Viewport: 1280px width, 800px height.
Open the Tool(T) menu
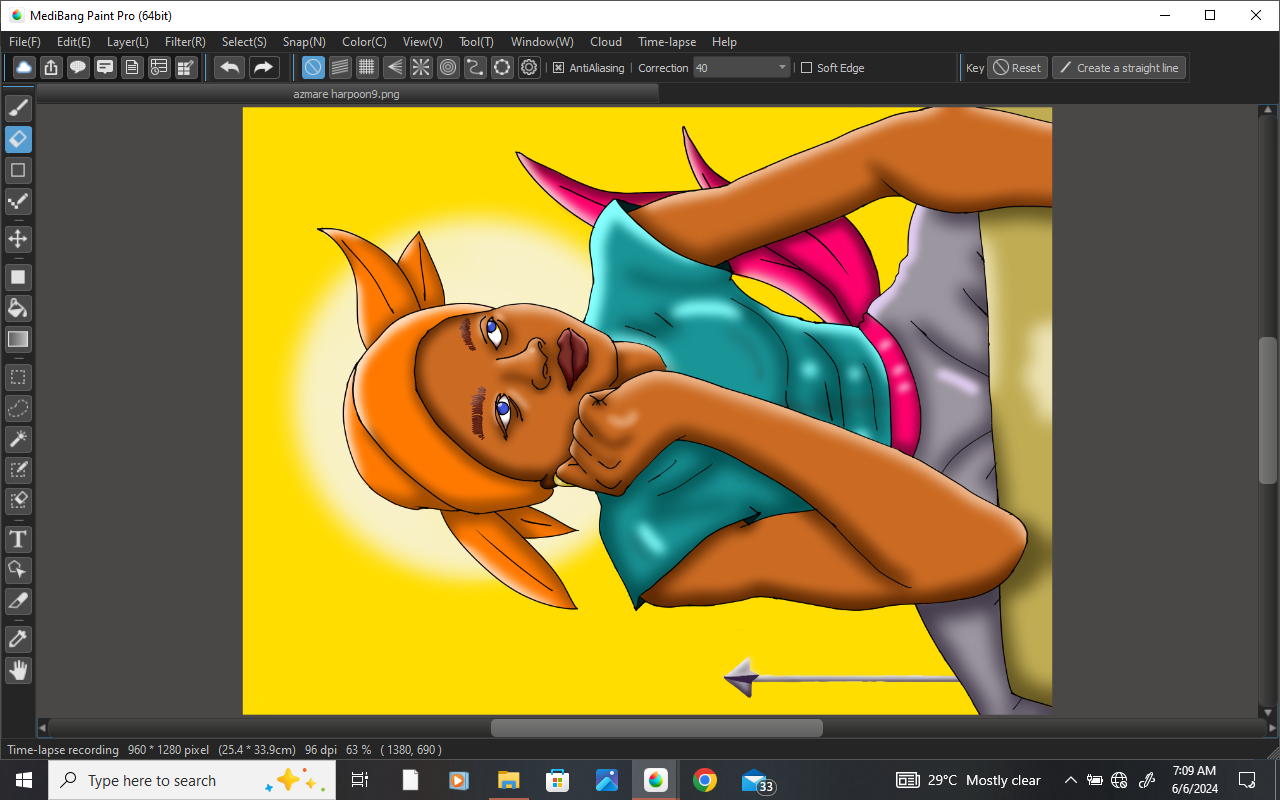click(x=476, y=42)
